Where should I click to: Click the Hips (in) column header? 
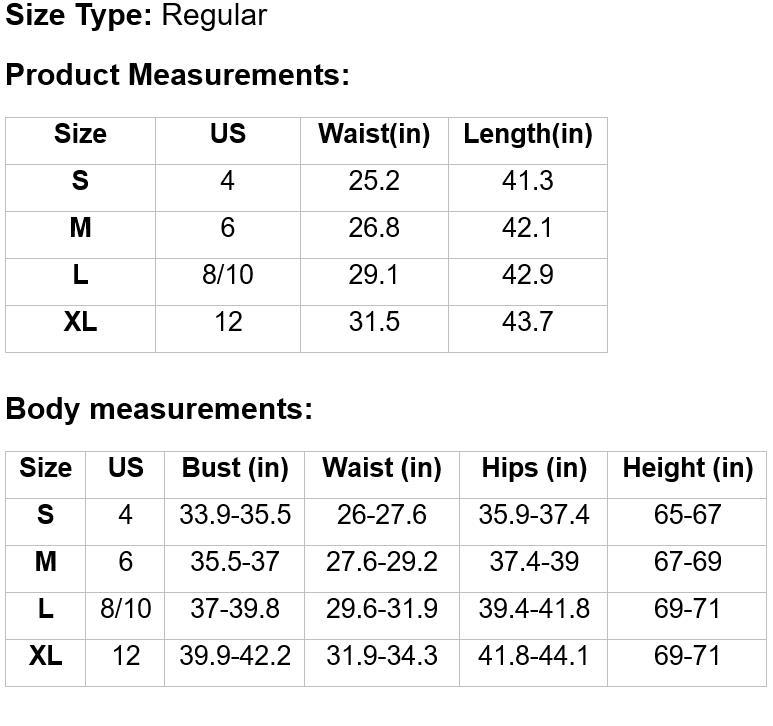point(534,467)
